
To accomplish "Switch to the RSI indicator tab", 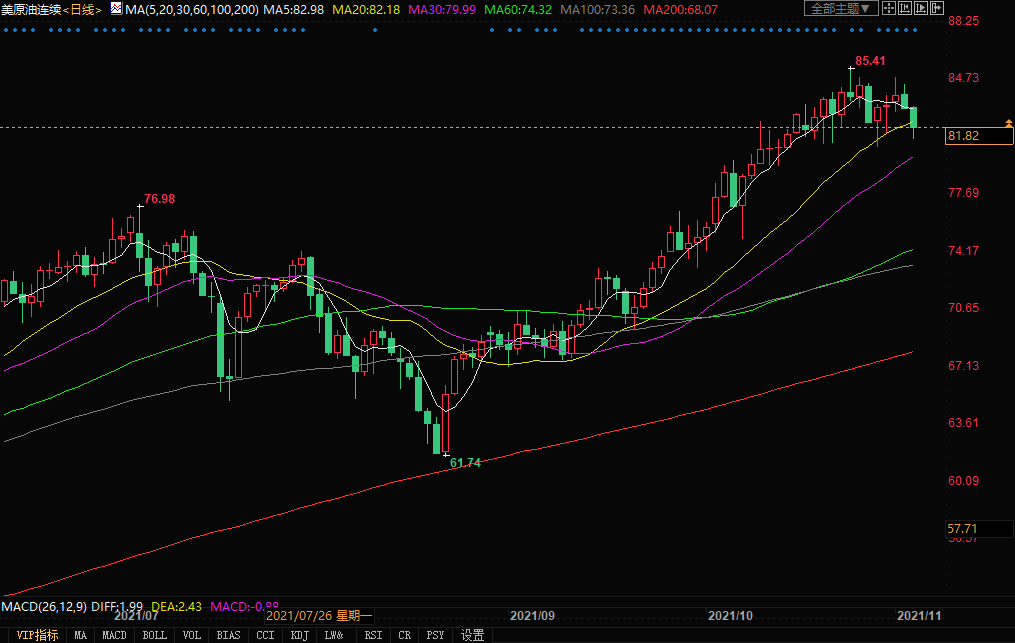I will (373, 635).
